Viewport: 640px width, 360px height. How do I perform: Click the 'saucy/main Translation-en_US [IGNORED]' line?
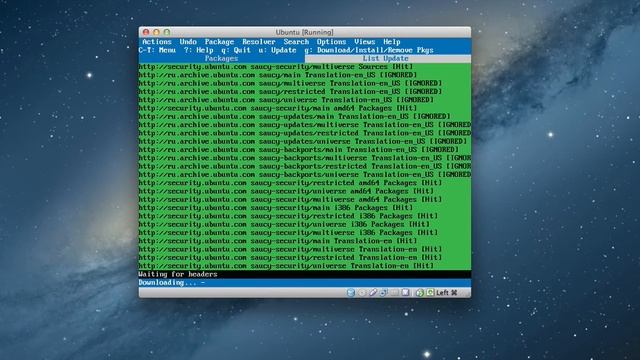pyautogui.click(x=278, y=75)
